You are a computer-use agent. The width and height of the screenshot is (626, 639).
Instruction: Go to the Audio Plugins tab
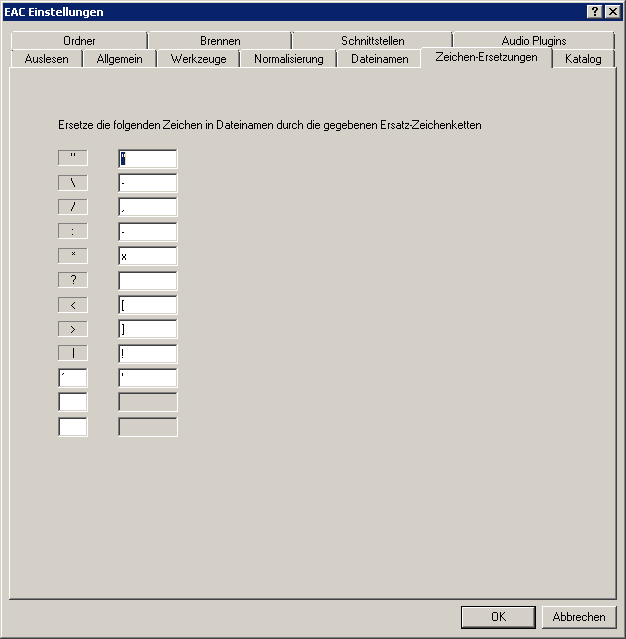pyautogui.click(x=533, y=41)
